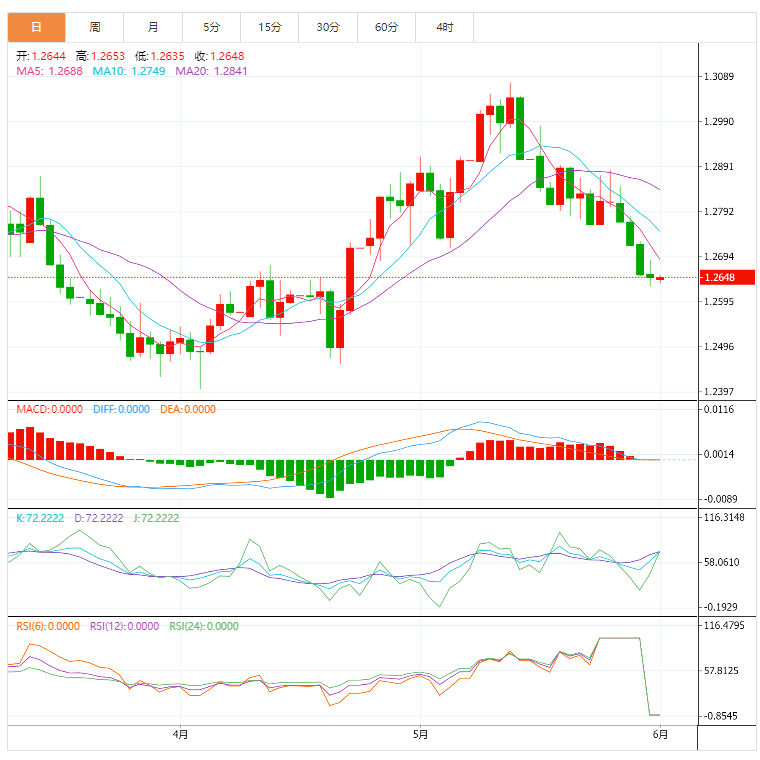Viewport: 760px width, 760px height.
Task: Click the RSI(24):0.0000 label
Action: [x=204, y=626]
